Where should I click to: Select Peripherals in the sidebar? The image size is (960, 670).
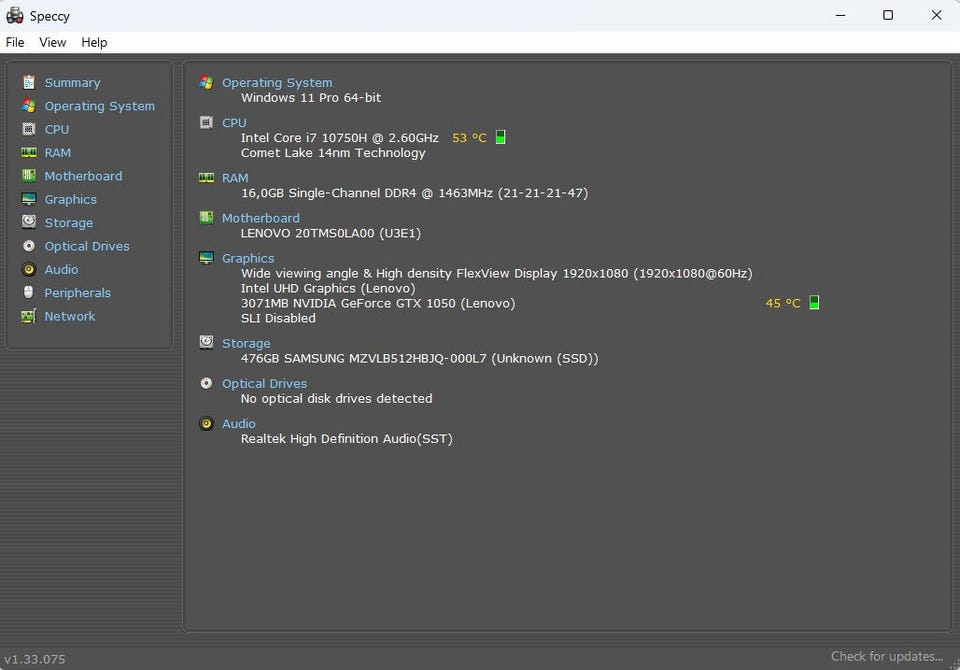coord(78,293)
